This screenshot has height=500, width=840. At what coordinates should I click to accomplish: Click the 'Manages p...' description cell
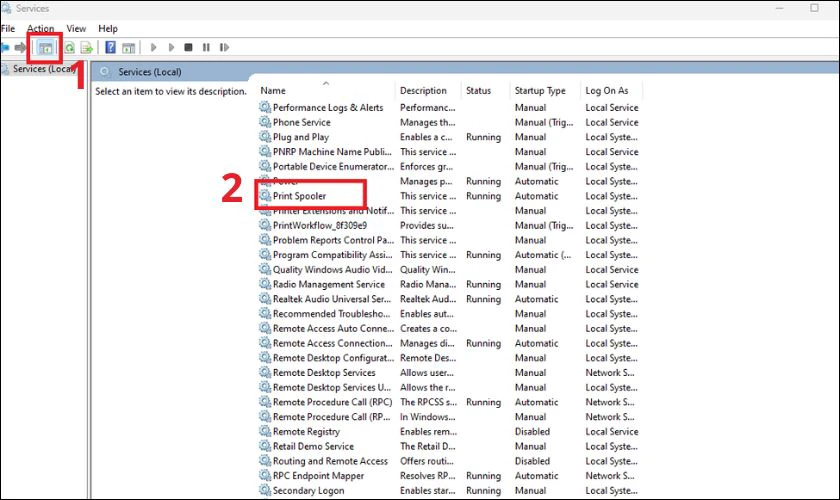pos(426,181)
